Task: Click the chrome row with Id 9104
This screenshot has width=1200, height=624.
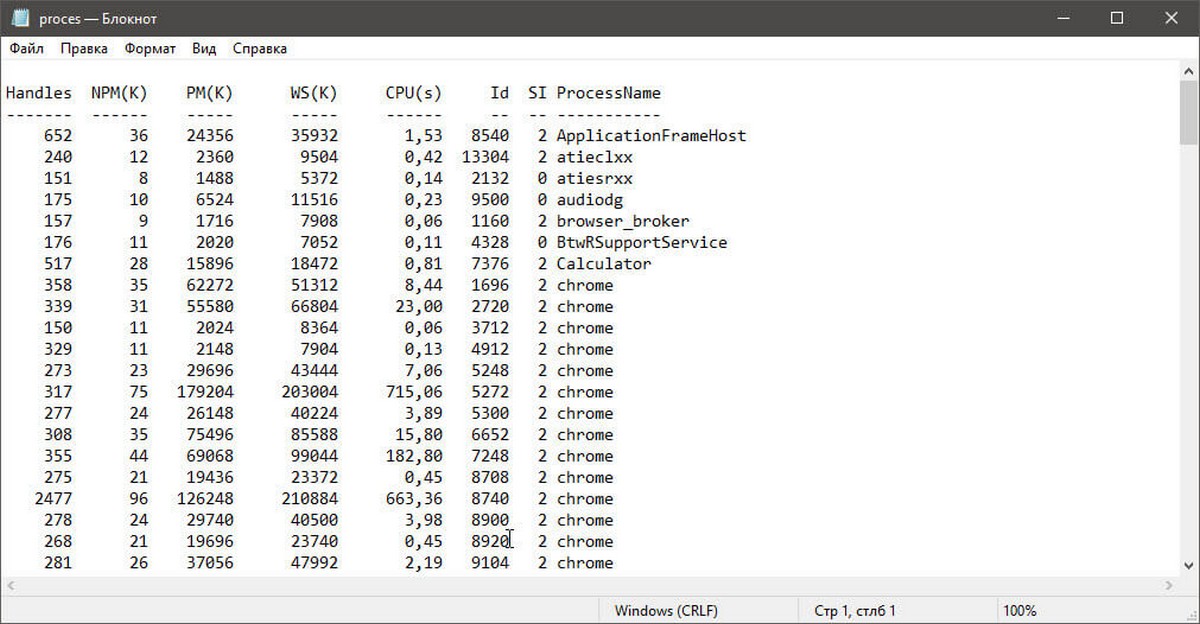Action: 310,563
